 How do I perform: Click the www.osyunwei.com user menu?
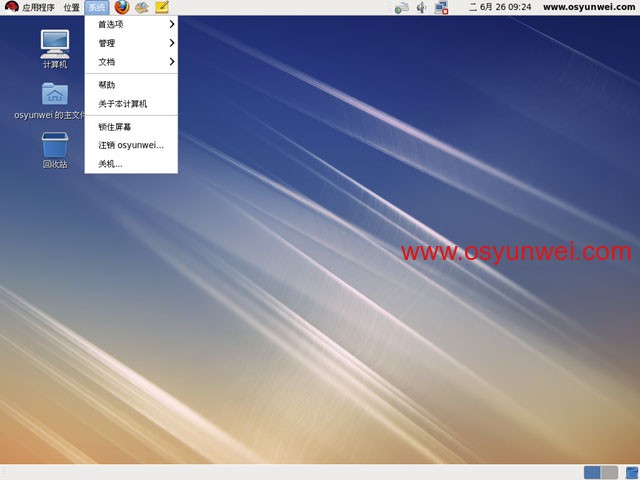pyautogui.click(x=589, y=7)
